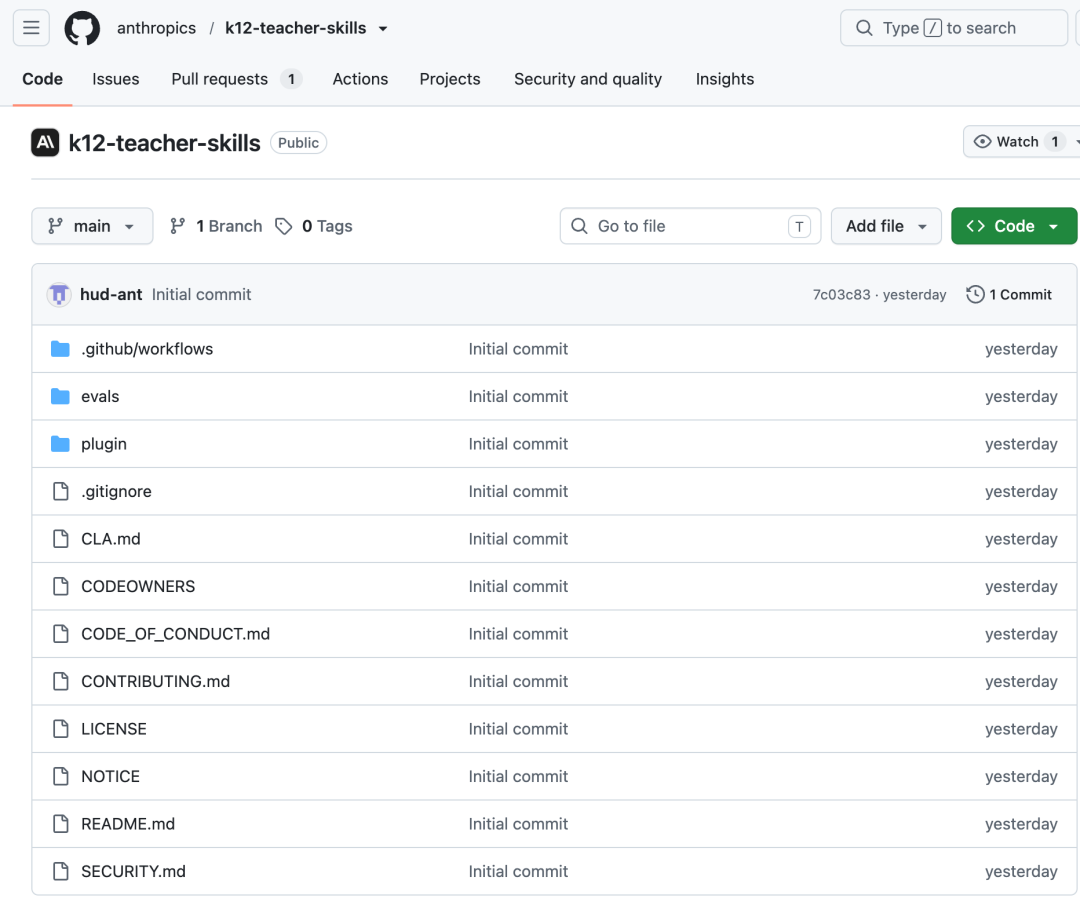Open the .github/workflows folder icon

(61, 349)
